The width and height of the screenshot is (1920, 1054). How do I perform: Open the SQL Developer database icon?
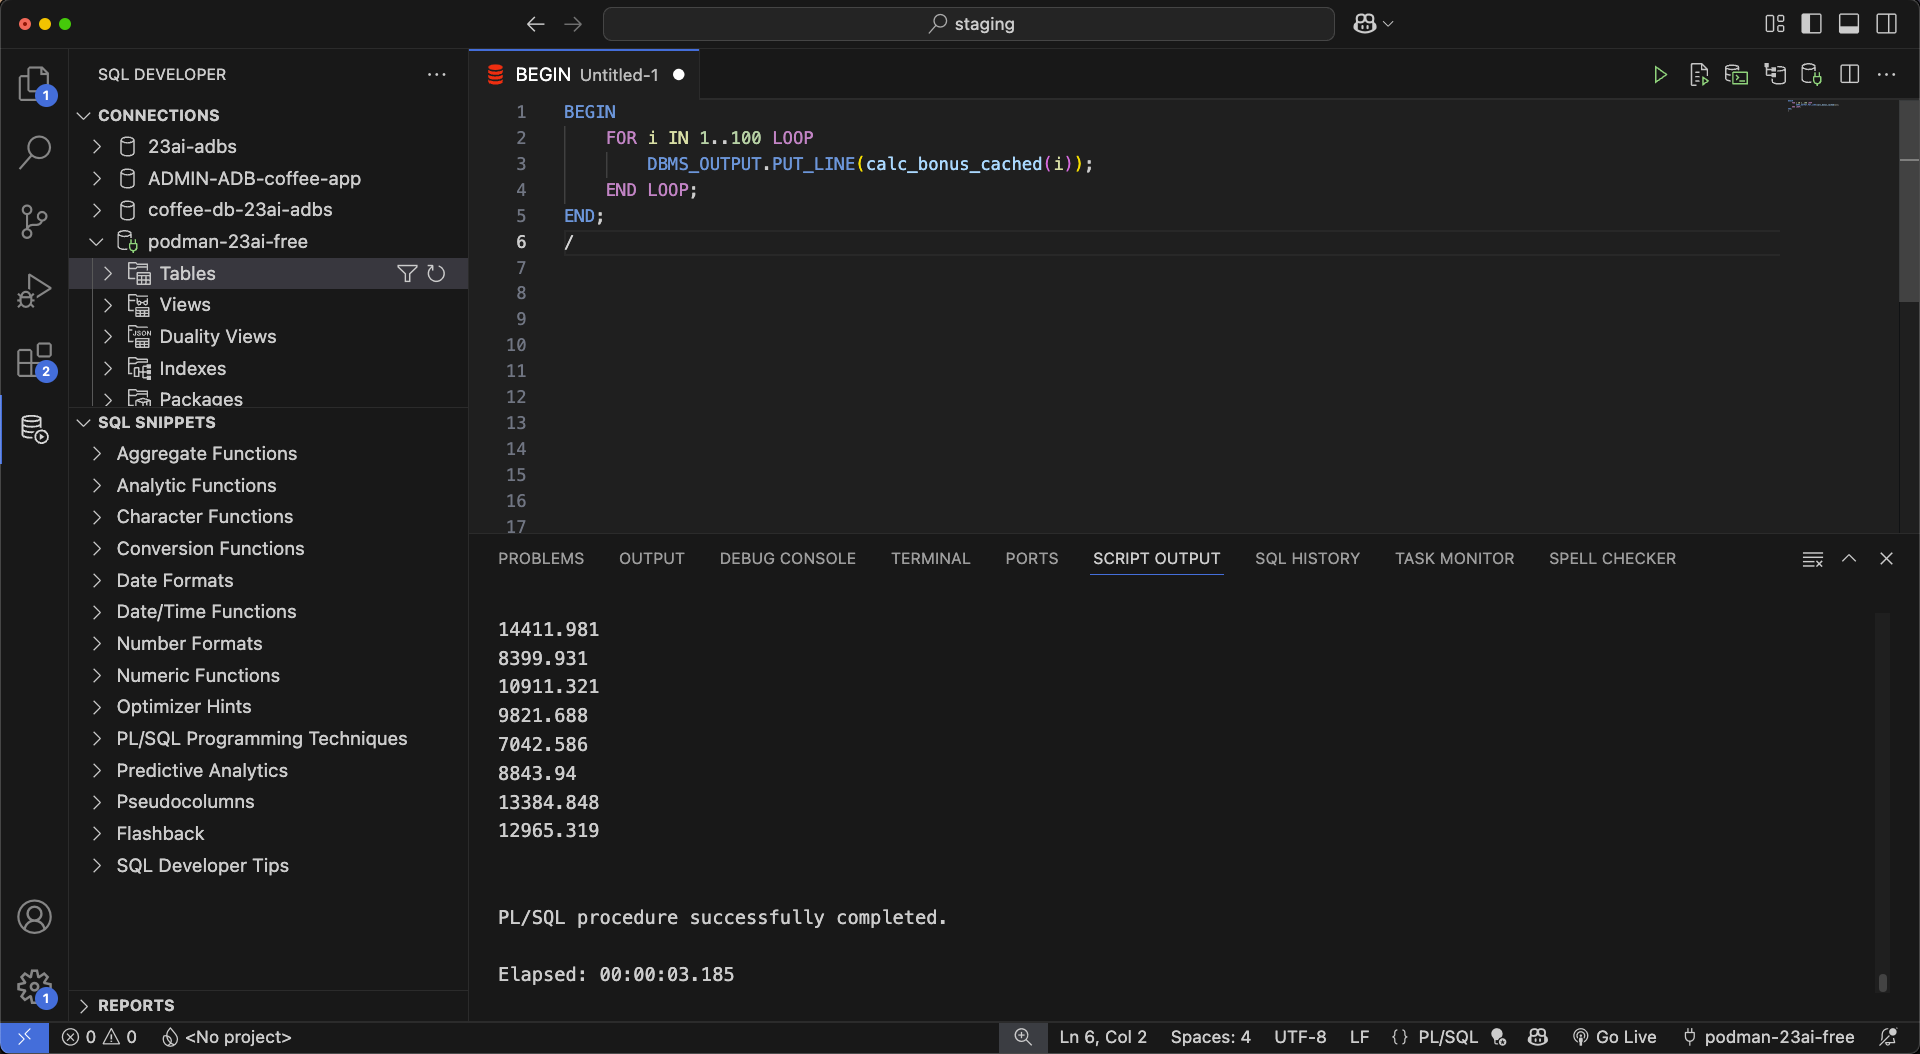[x=34, y=429]
